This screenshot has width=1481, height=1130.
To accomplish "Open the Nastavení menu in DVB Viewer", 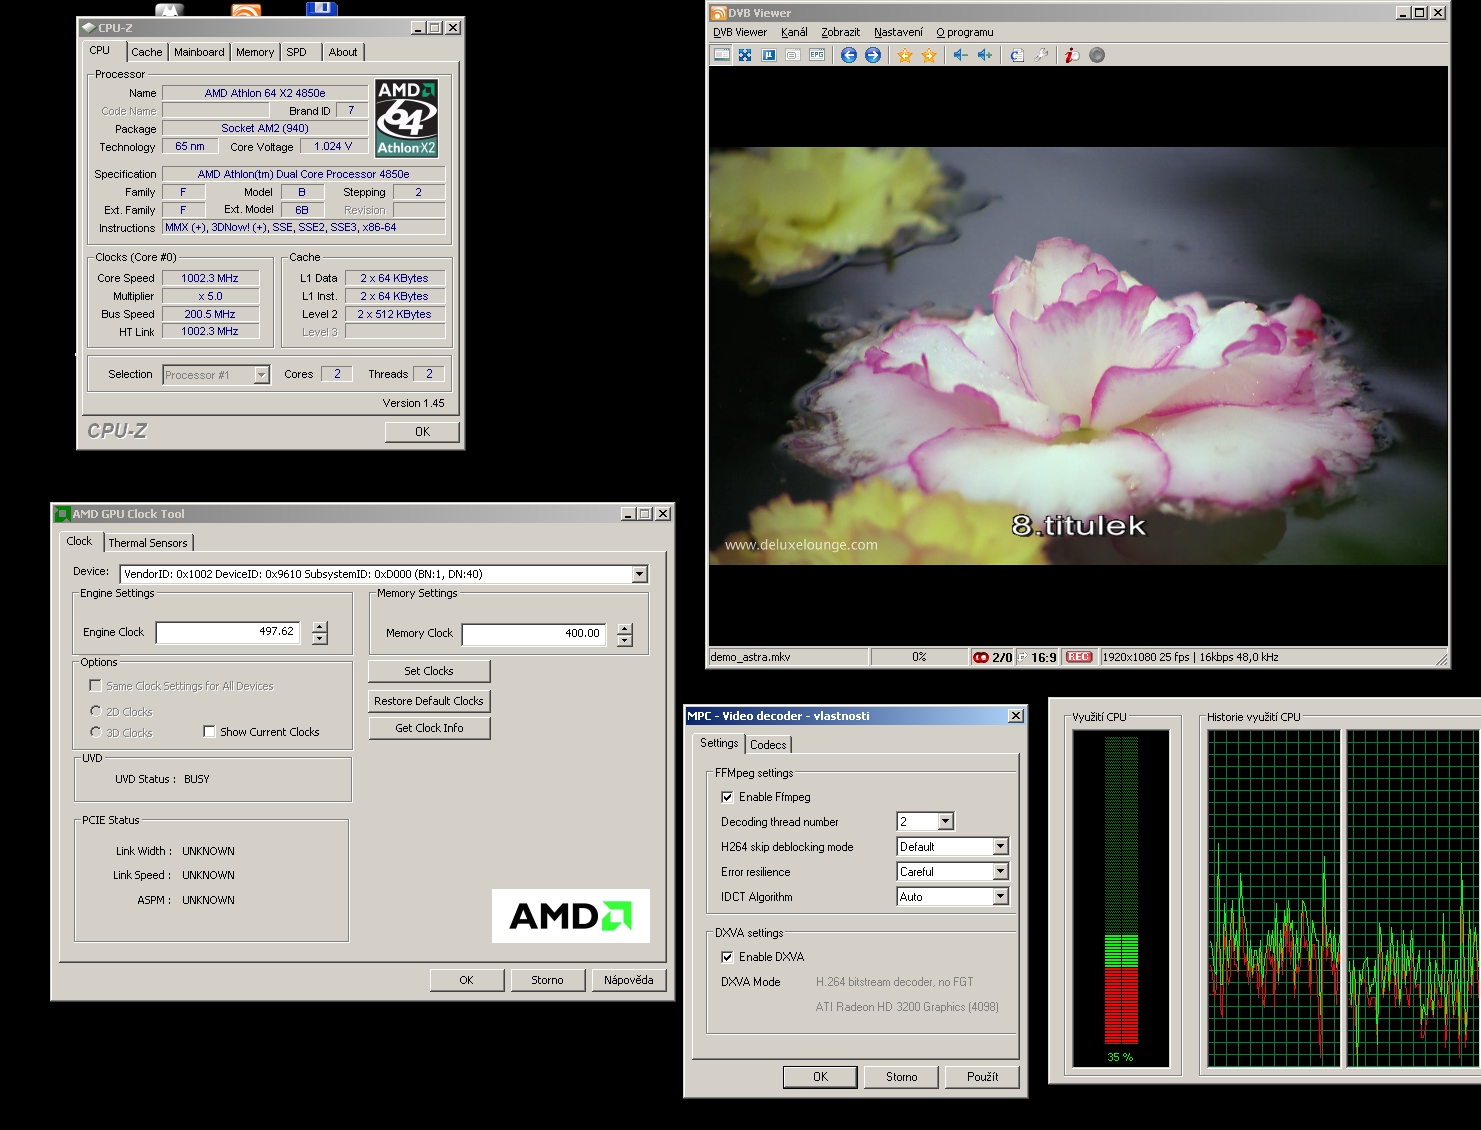I will tap(898, 32).
